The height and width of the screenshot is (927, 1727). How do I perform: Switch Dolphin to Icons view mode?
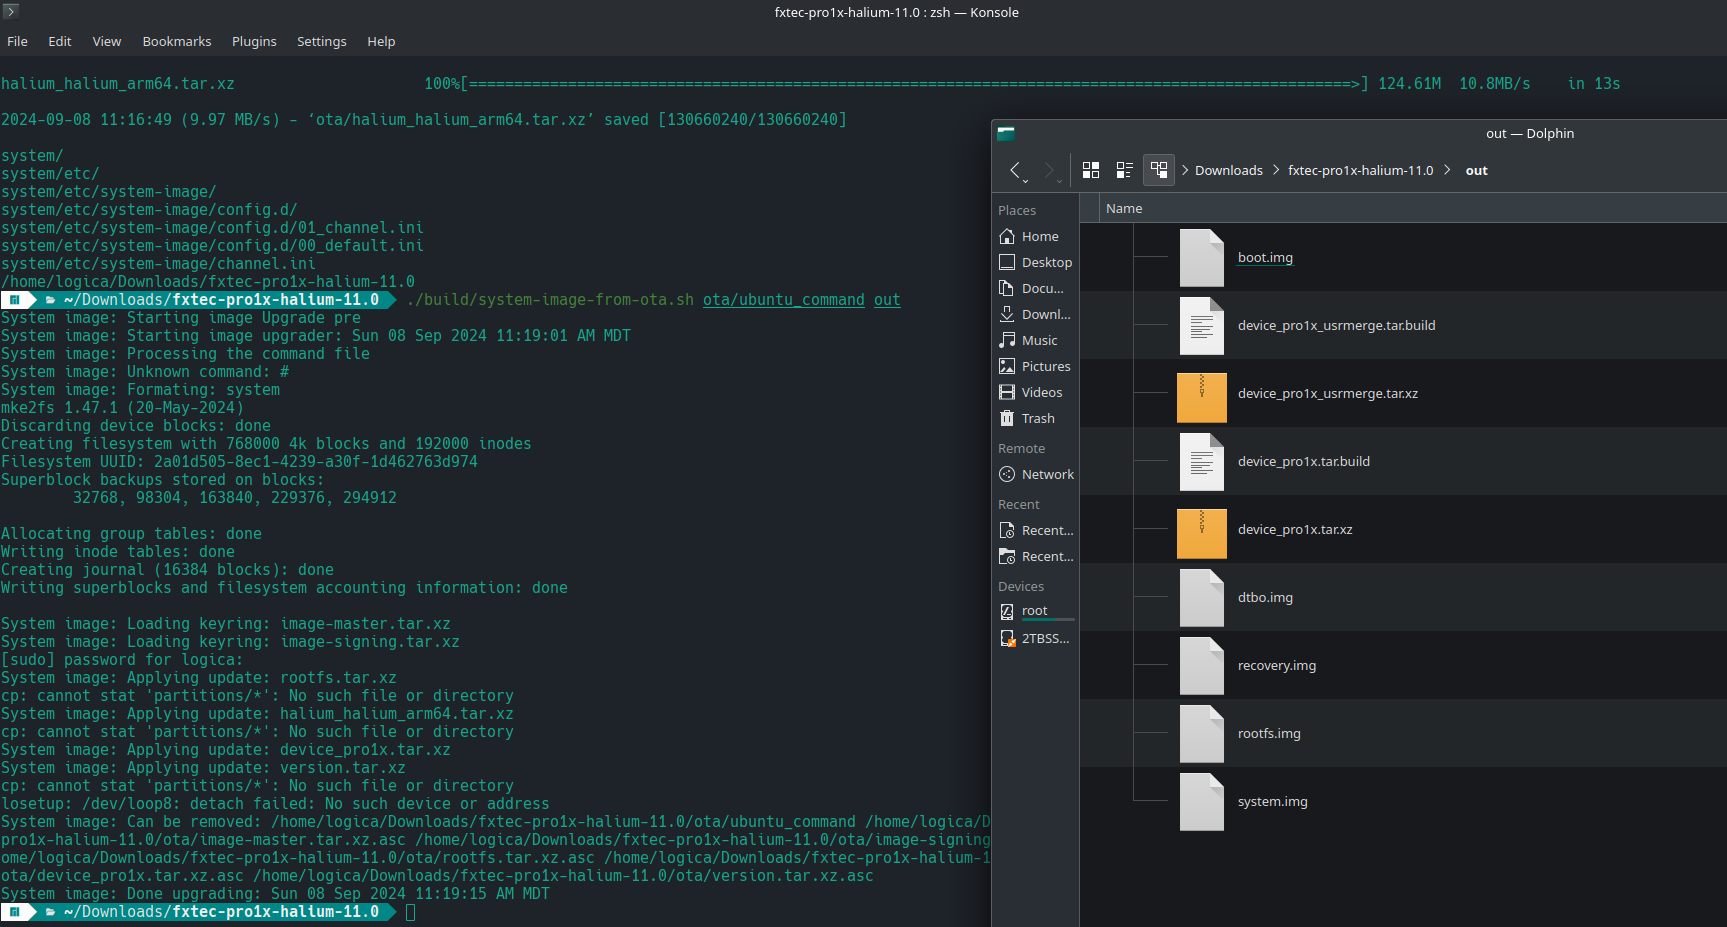[1091, 170]
